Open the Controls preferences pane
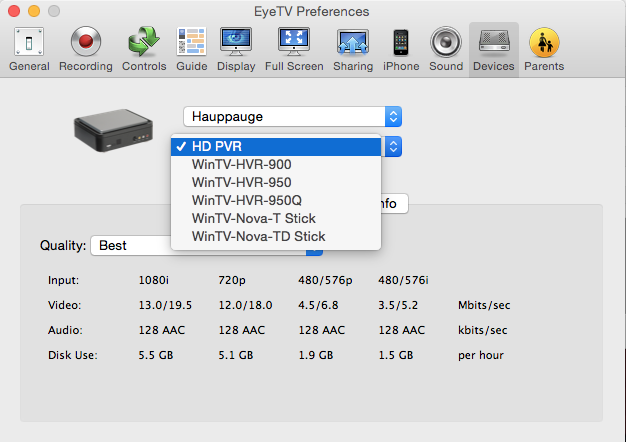626x442 pixels. 144,50
